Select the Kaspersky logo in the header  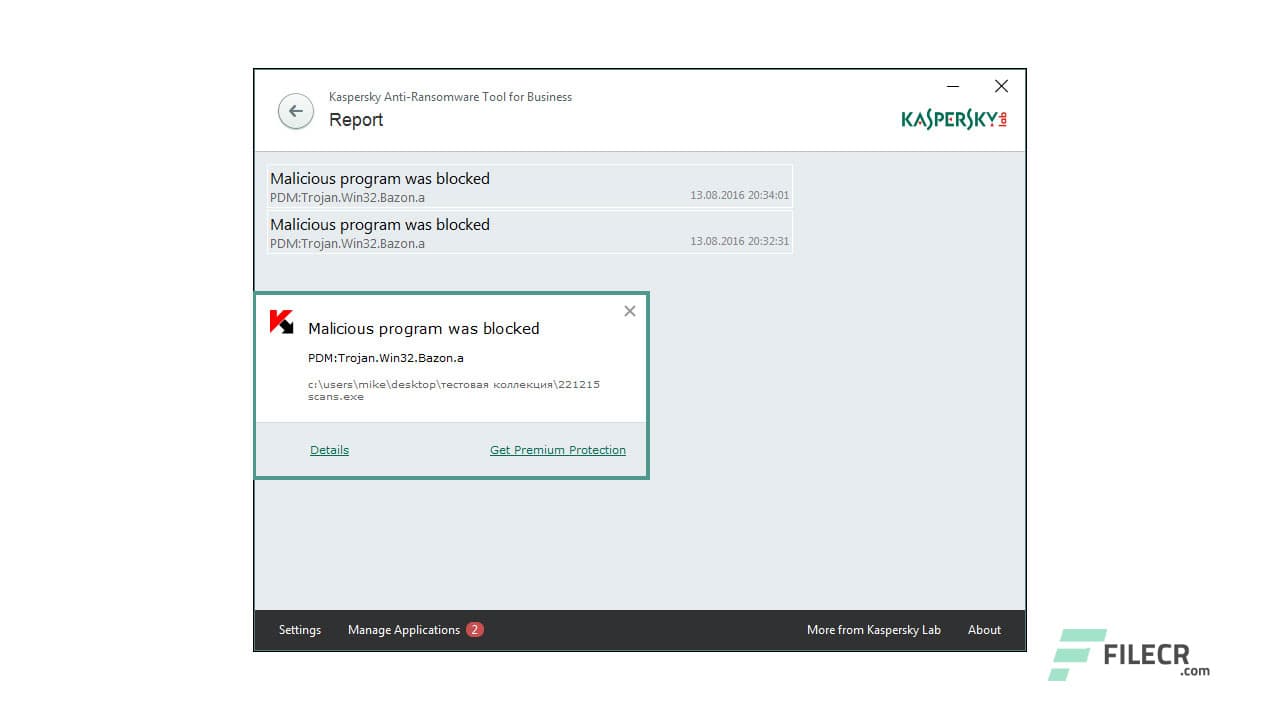tap(951, 117)
